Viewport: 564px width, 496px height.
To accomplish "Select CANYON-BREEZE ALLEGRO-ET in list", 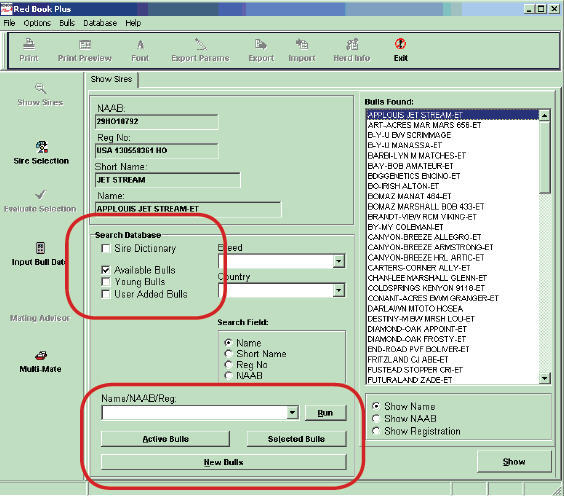I will coord(452,237).
